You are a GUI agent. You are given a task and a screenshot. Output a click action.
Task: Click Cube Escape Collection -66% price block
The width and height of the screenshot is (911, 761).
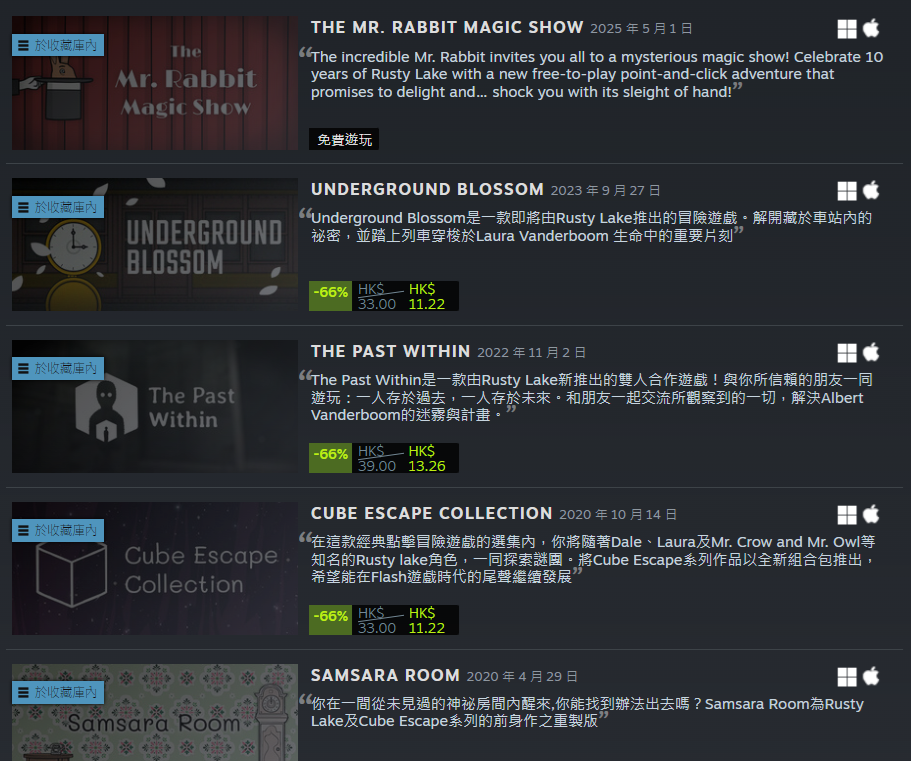click(x=384, y=620)
